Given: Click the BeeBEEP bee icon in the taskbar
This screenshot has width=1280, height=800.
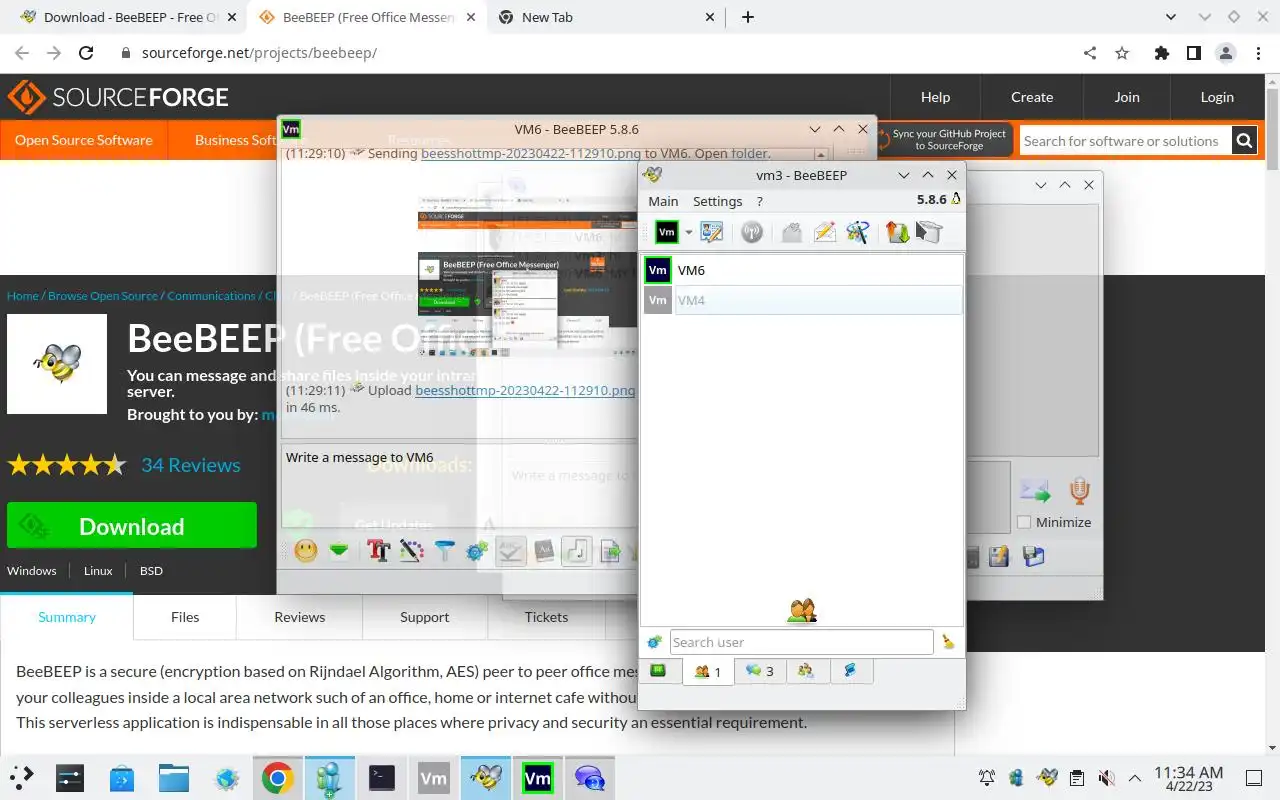Looking at the screenshot, I should click(x=486, y=778).
